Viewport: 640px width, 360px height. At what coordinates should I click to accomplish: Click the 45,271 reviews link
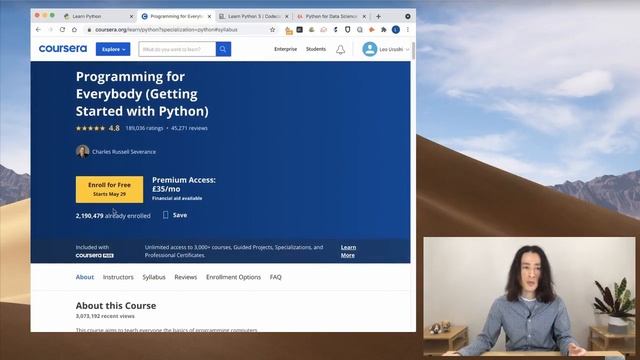[x=189, y=128]
